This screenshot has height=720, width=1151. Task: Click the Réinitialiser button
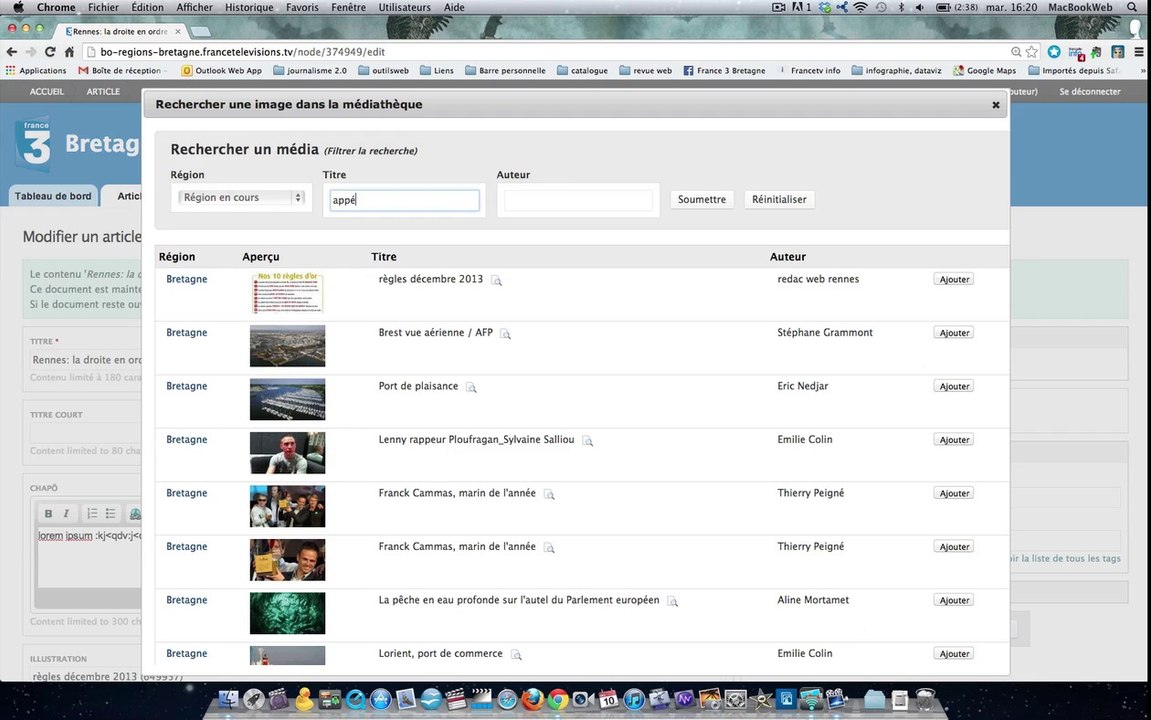(x=779, y=200)
